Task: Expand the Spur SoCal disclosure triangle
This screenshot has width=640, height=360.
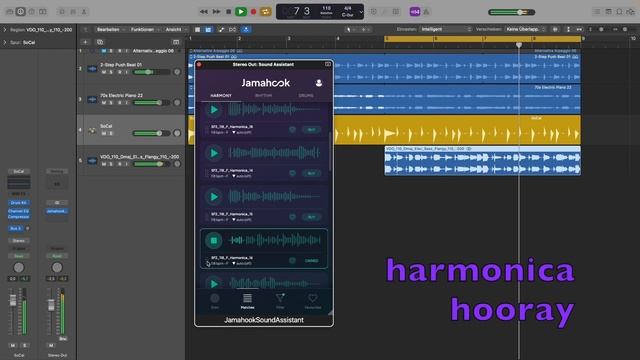Action: [4, 42]
